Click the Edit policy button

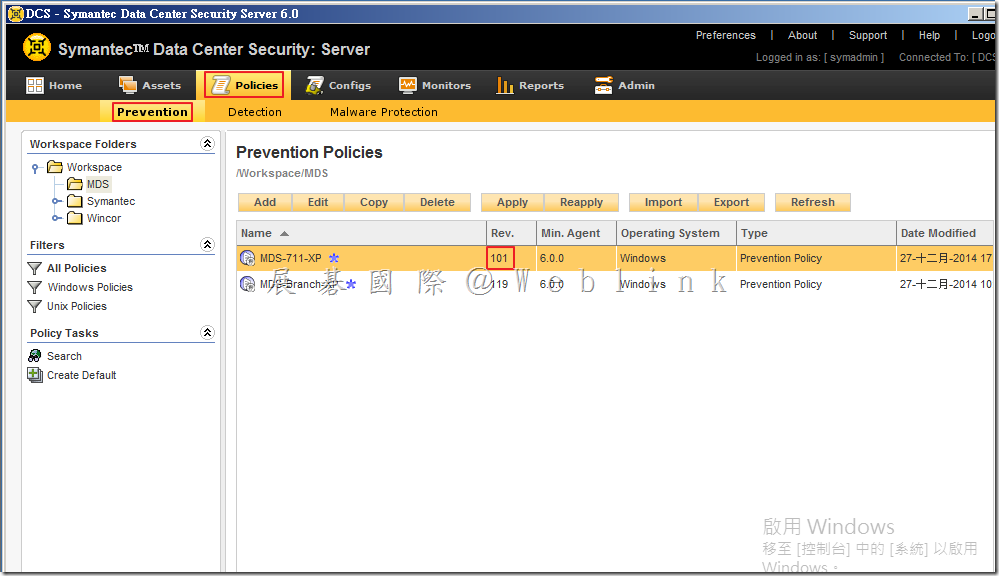point(318,202)
